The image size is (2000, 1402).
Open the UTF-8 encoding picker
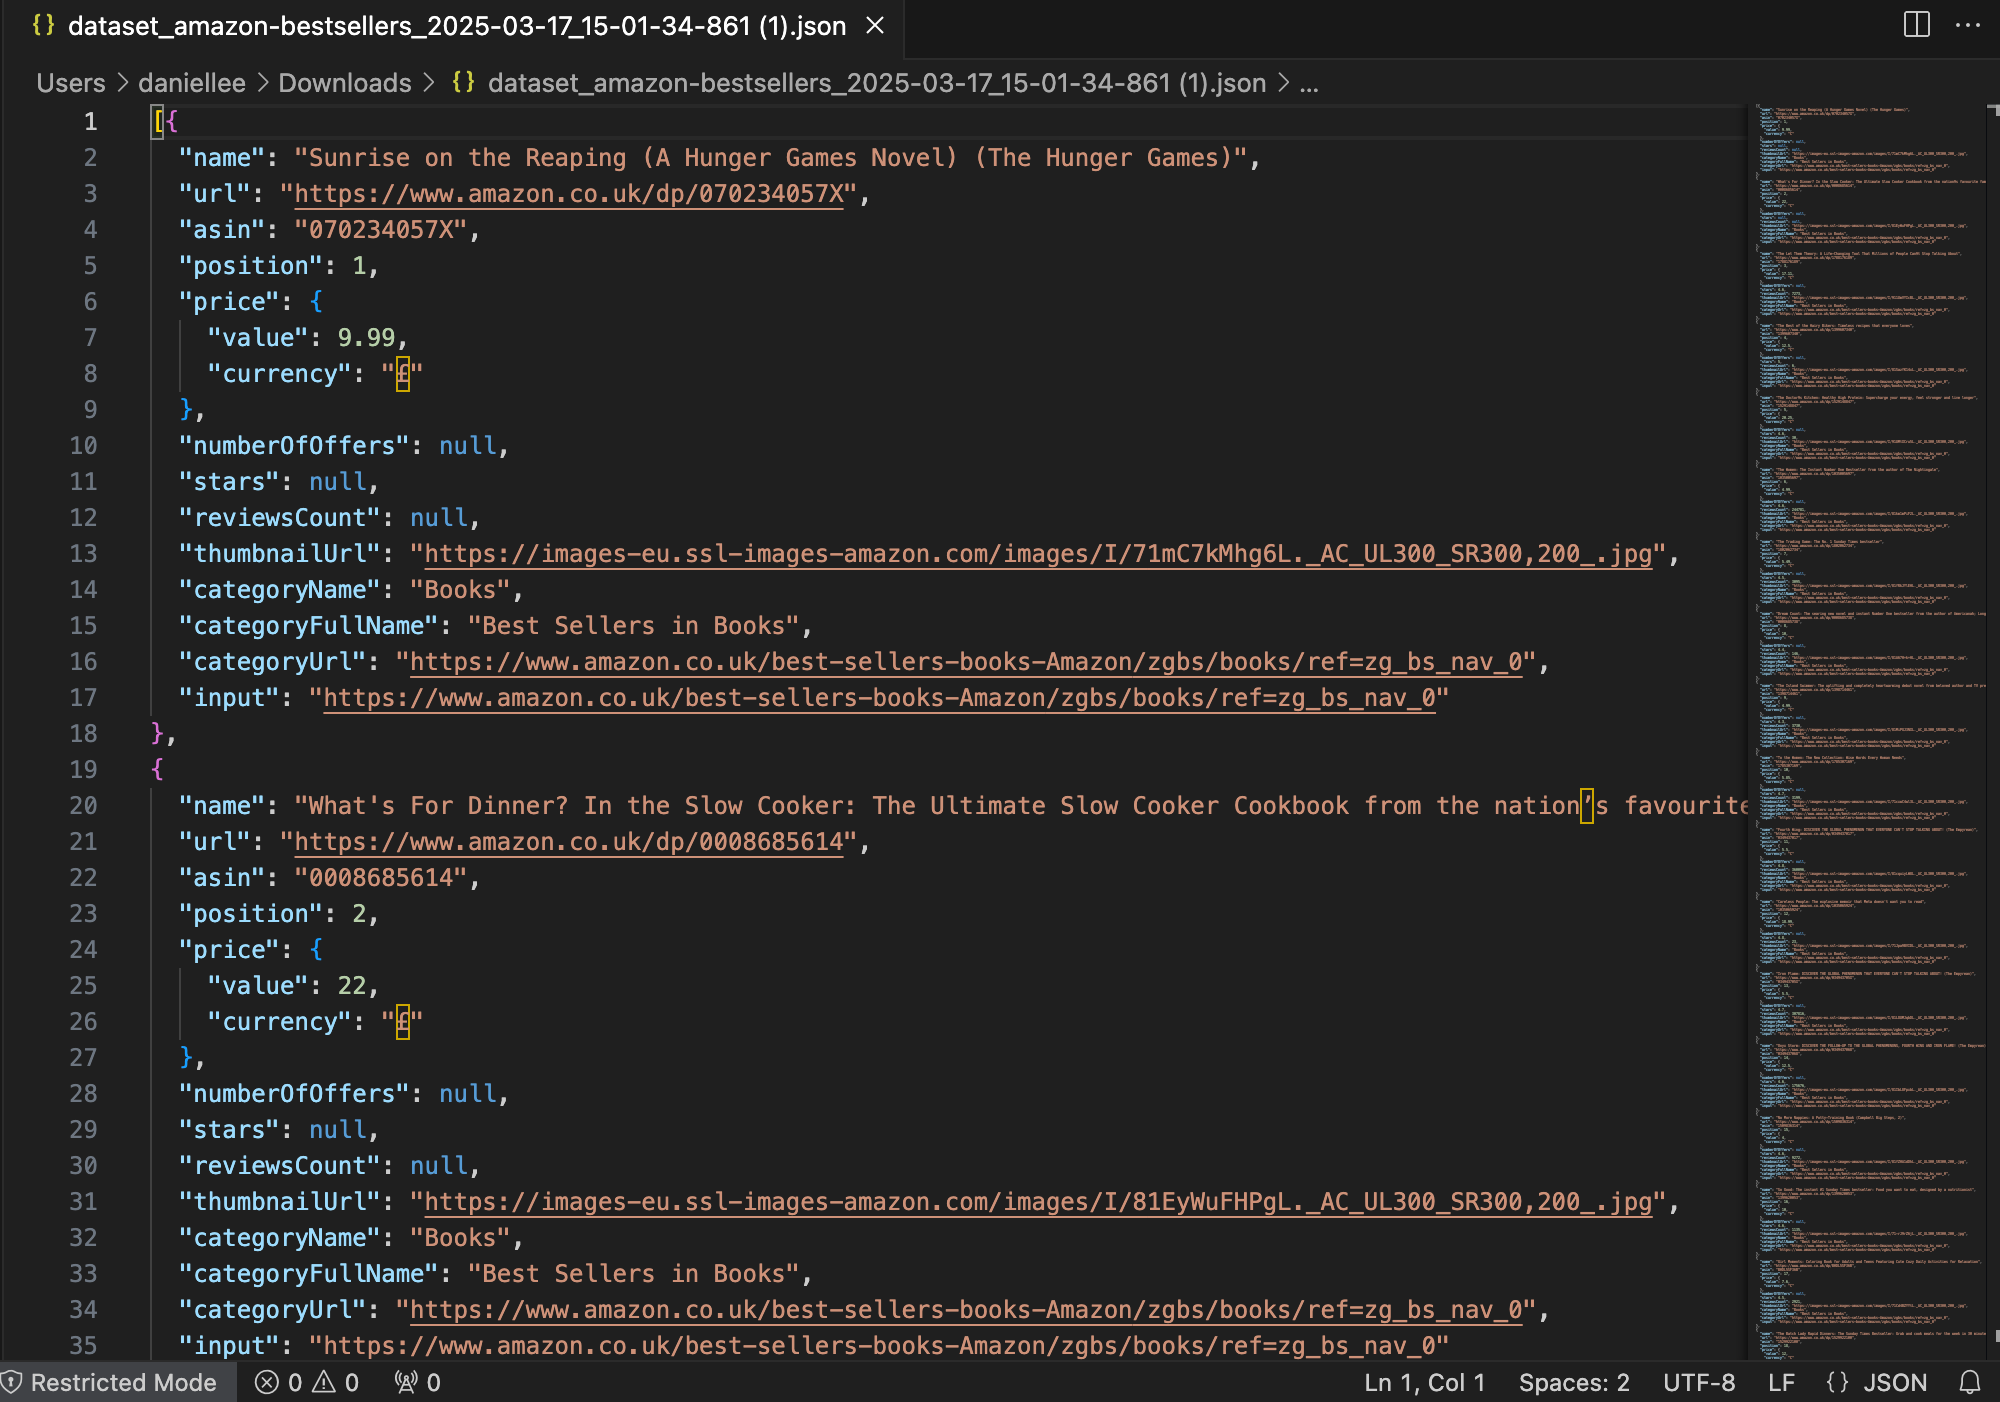[x=1698, y=1382]
